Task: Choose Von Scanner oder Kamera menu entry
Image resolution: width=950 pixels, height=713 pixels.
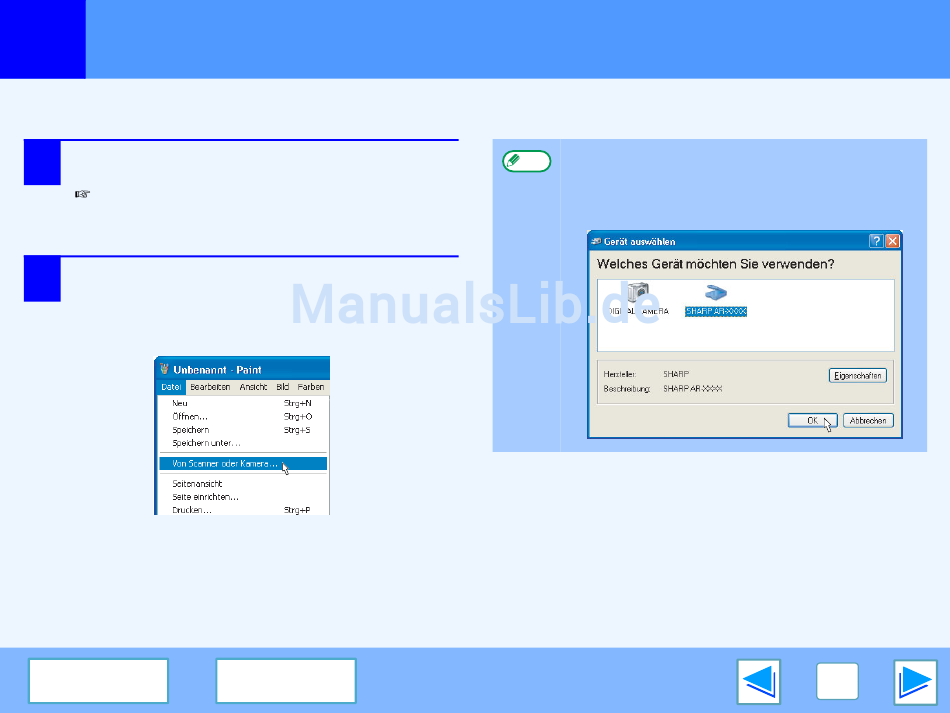Action: coord(225,464)
